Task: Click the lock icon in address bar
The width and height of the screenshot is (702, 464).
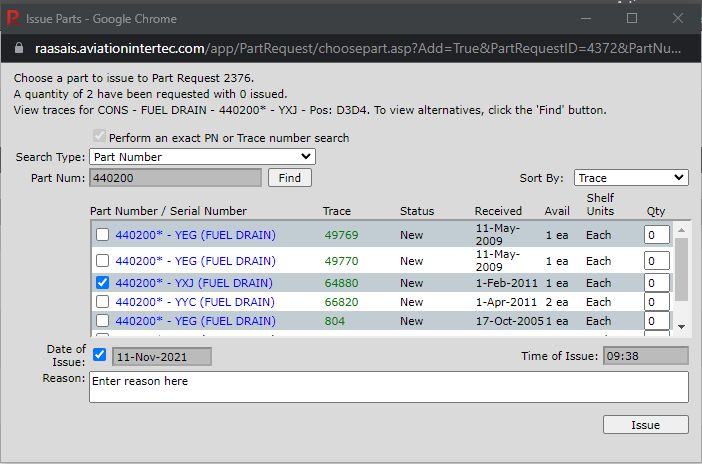Action: [16, 47]
